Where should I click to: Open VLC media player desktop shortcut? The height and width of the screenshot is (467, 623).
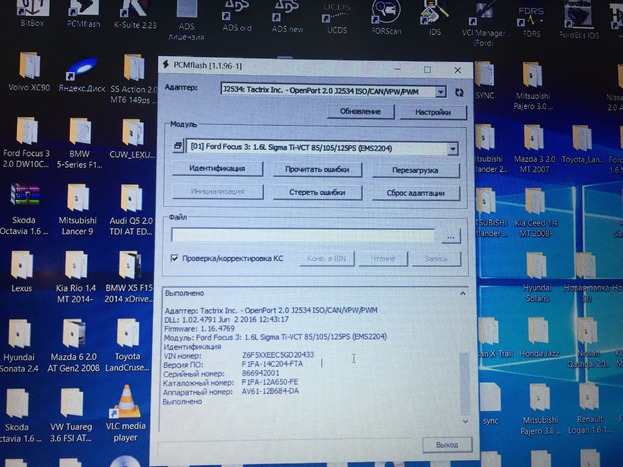pyautogui.click(x=125, y=410)
